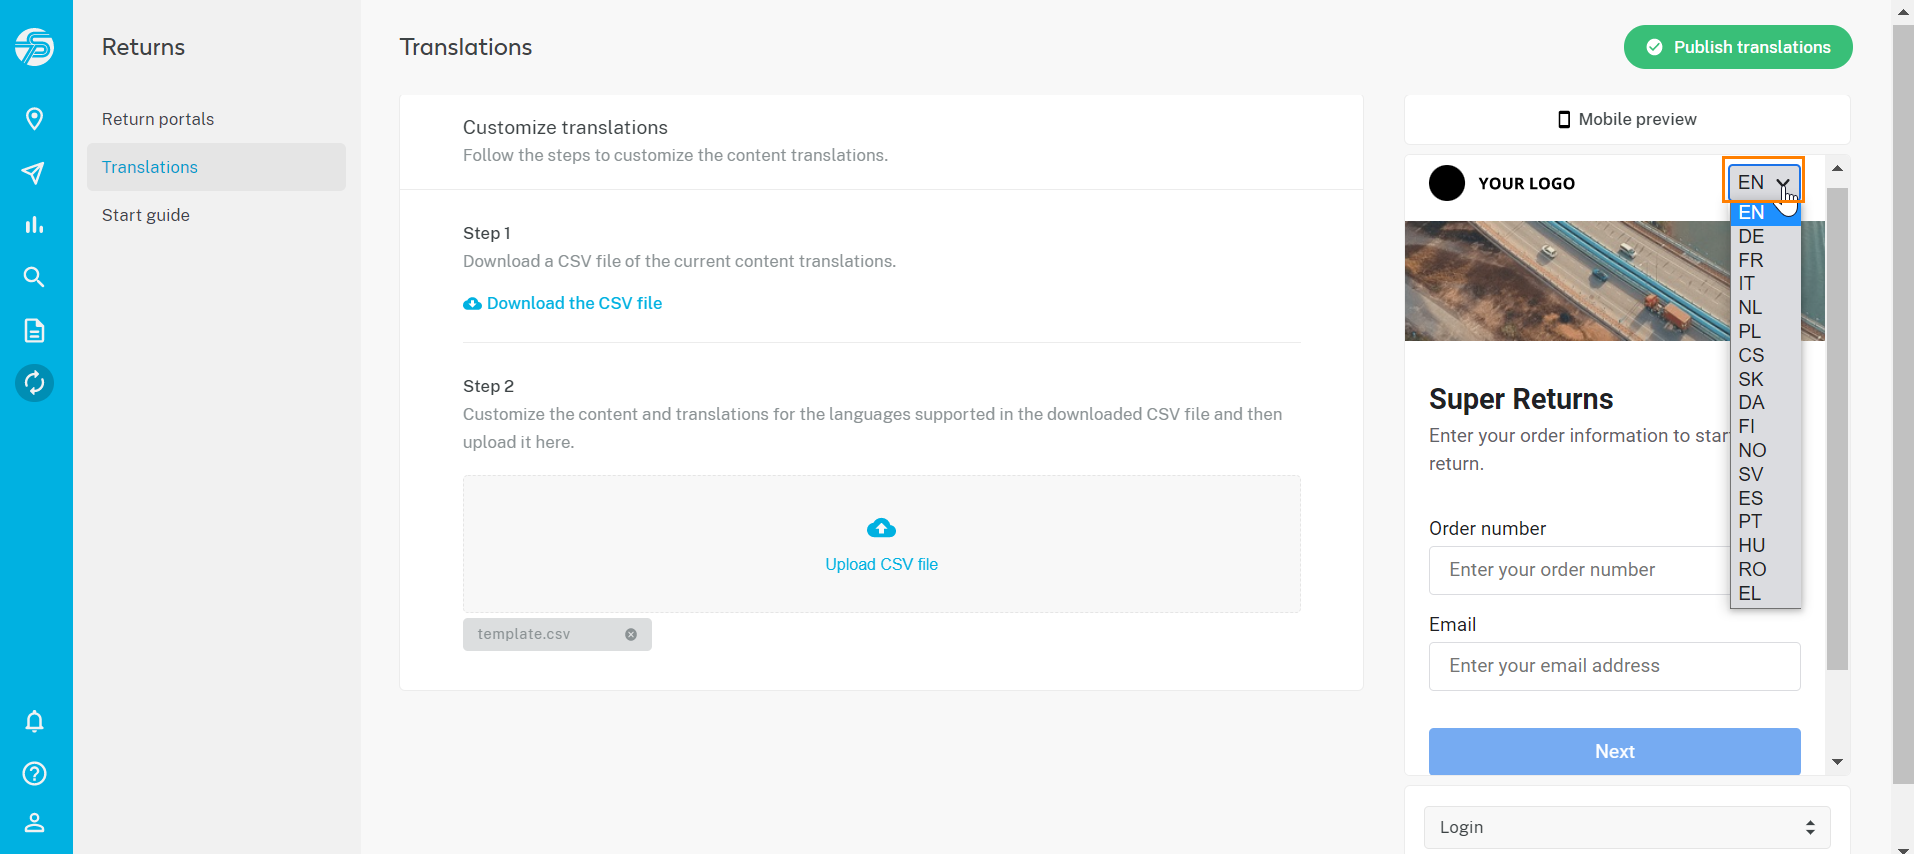Choose EL from the language list
Viewport: 1914px width, 854px height.
pyautogui.click(x=1766, y=594)
